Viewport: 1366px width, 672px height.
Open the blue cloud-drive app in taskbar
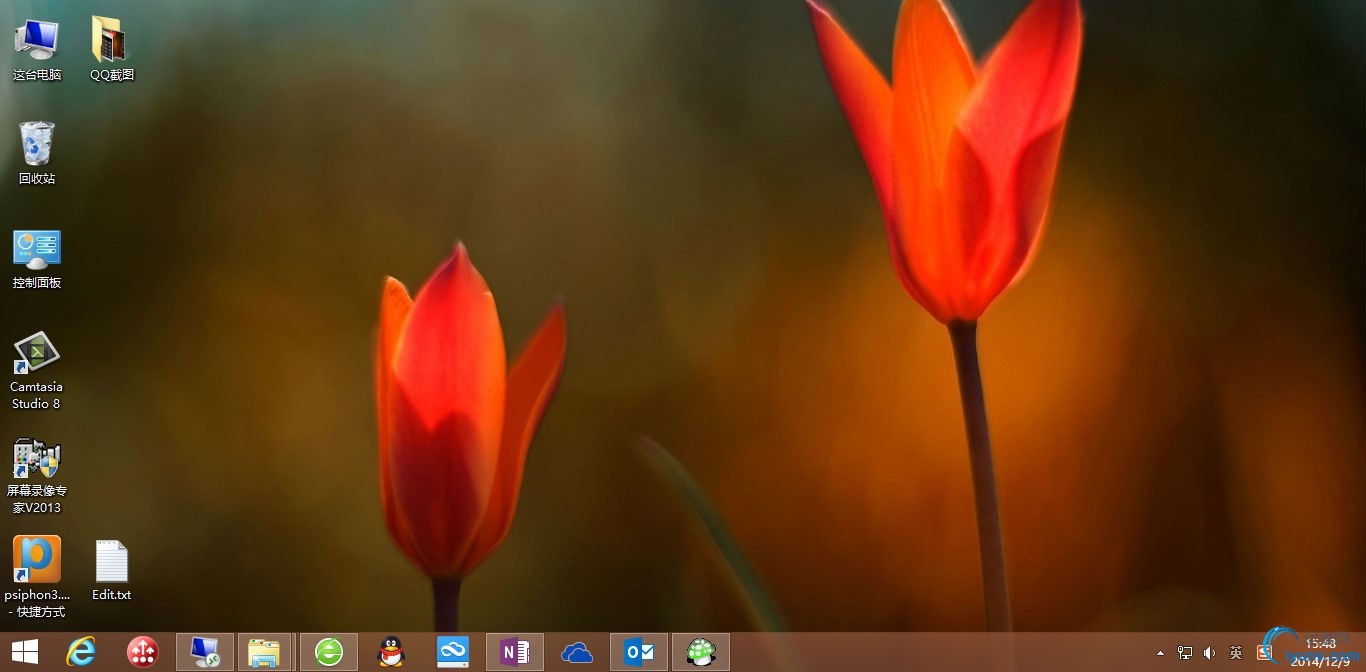click(x=452, y=653)
